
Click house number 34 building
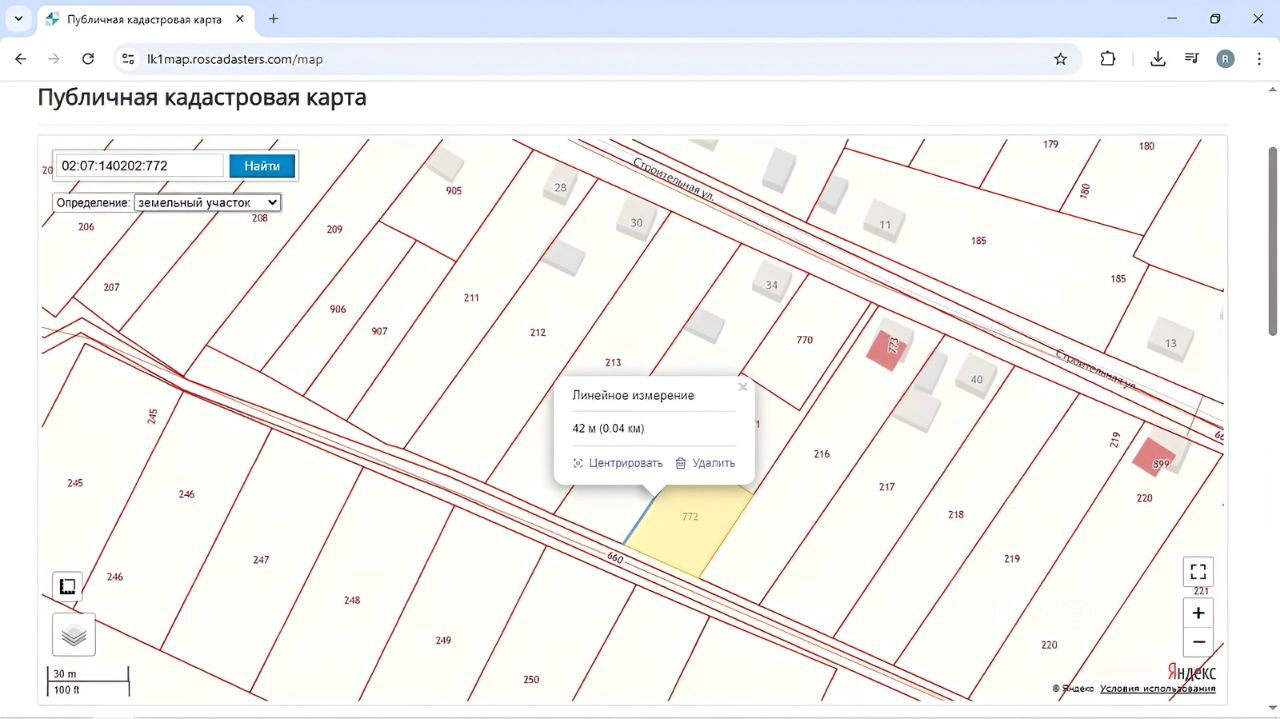772,283
